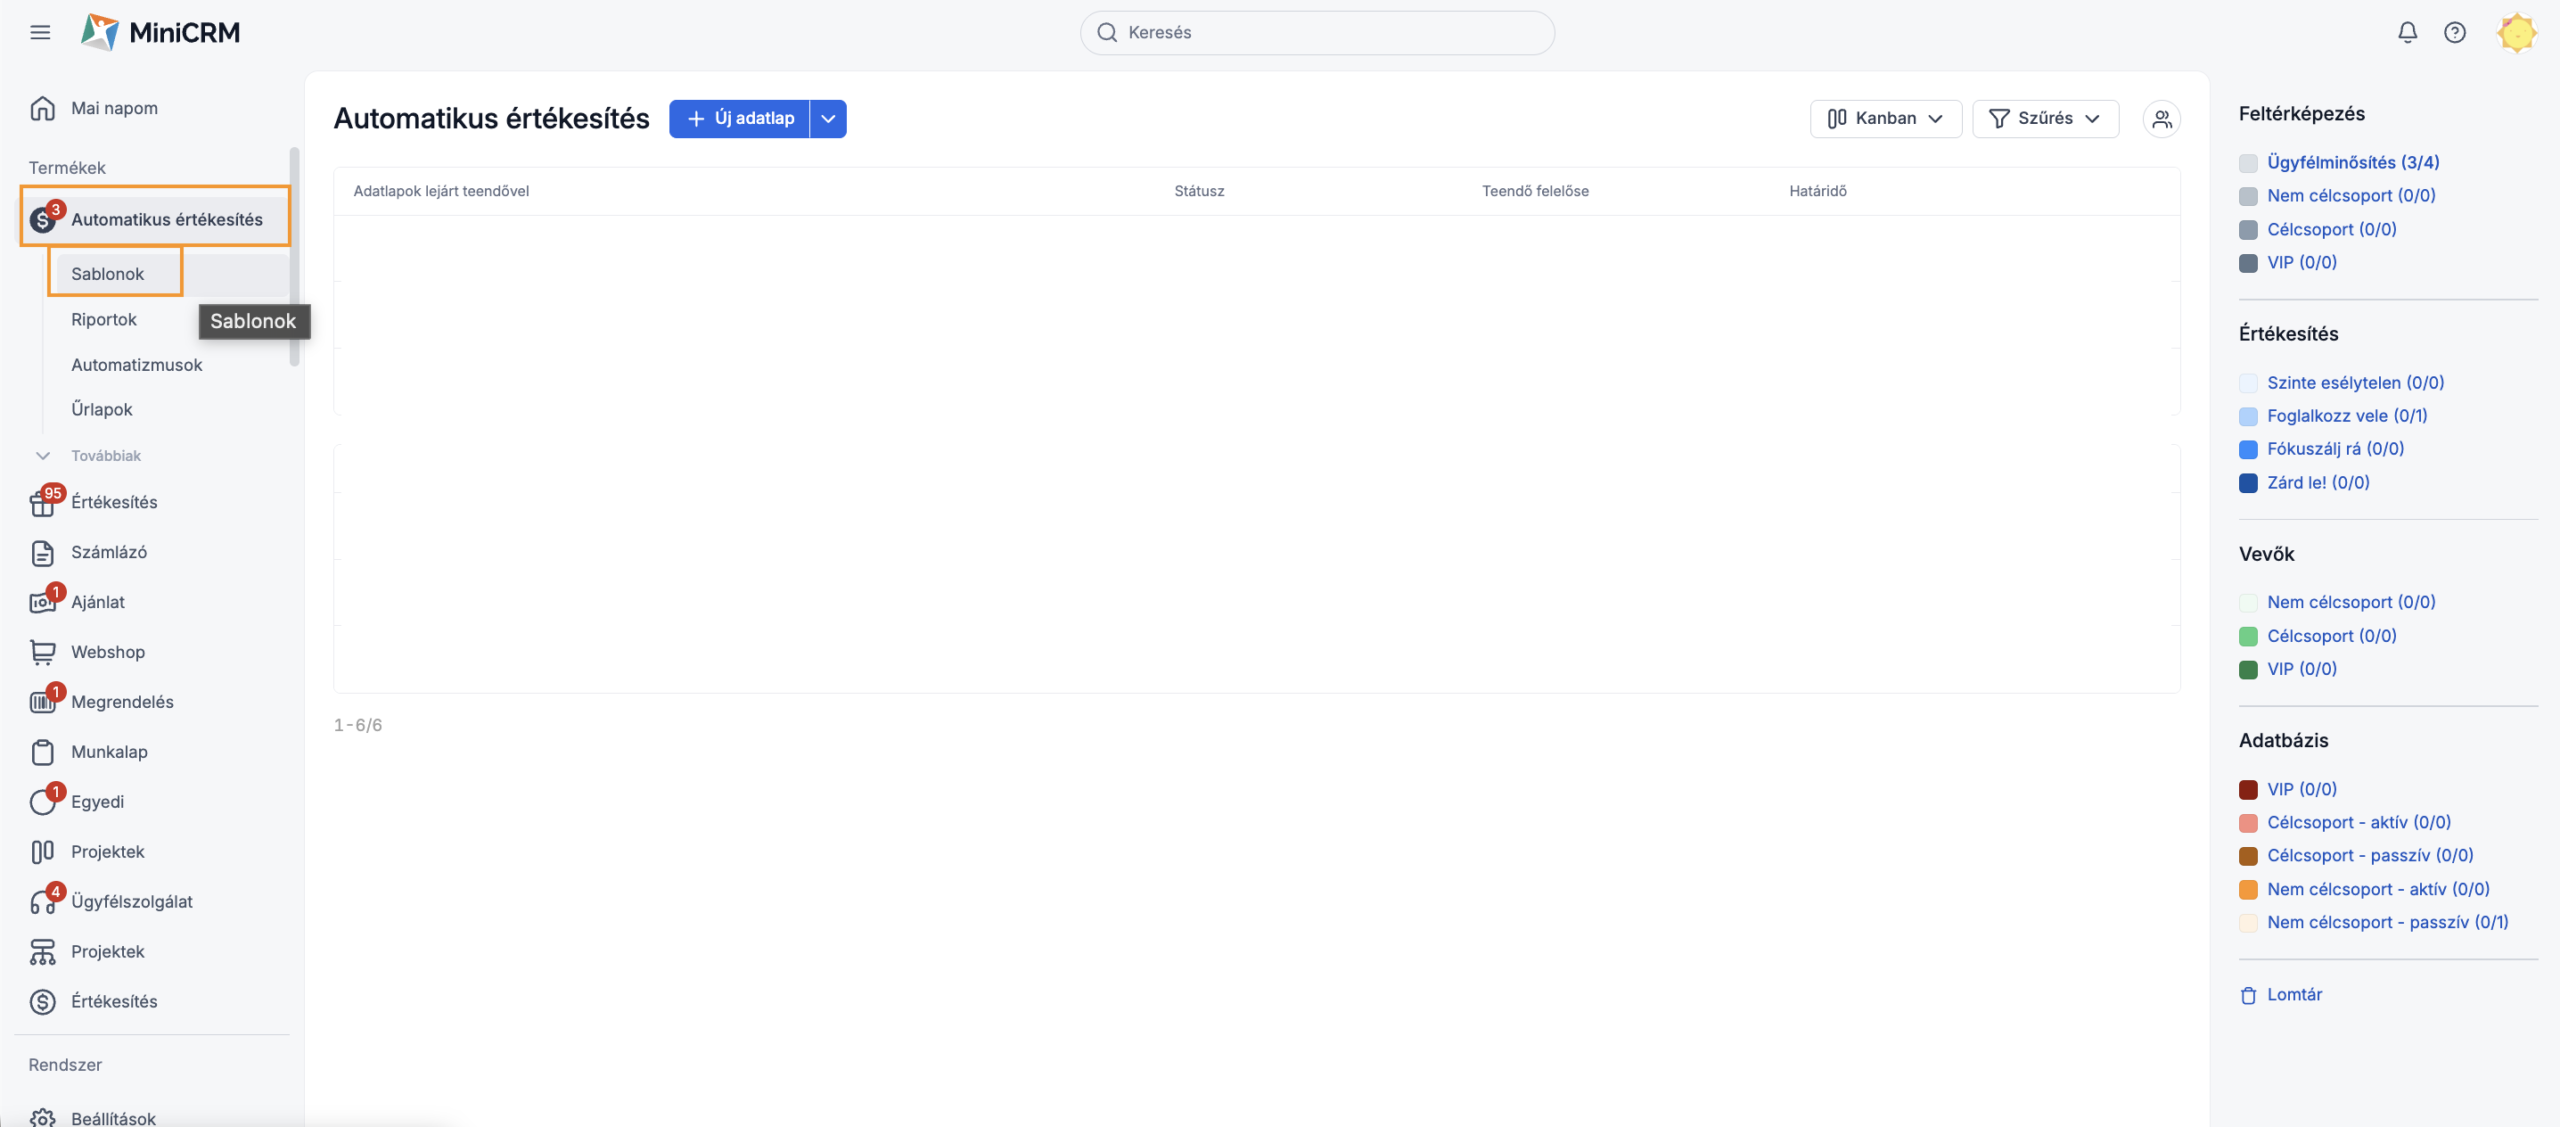Viewport: 2560px width, 1127px height.
Task: Open the hamburger menu icon
Action: (x=40, y=32)
